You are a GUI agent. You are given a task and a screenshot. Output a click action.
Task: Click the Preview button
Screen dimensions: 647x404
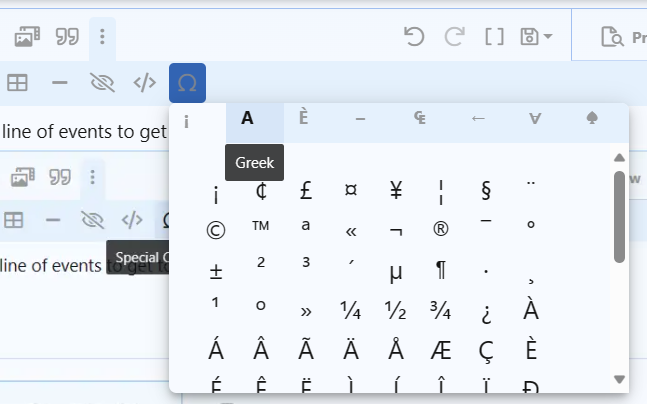click(x=623, y=38)
